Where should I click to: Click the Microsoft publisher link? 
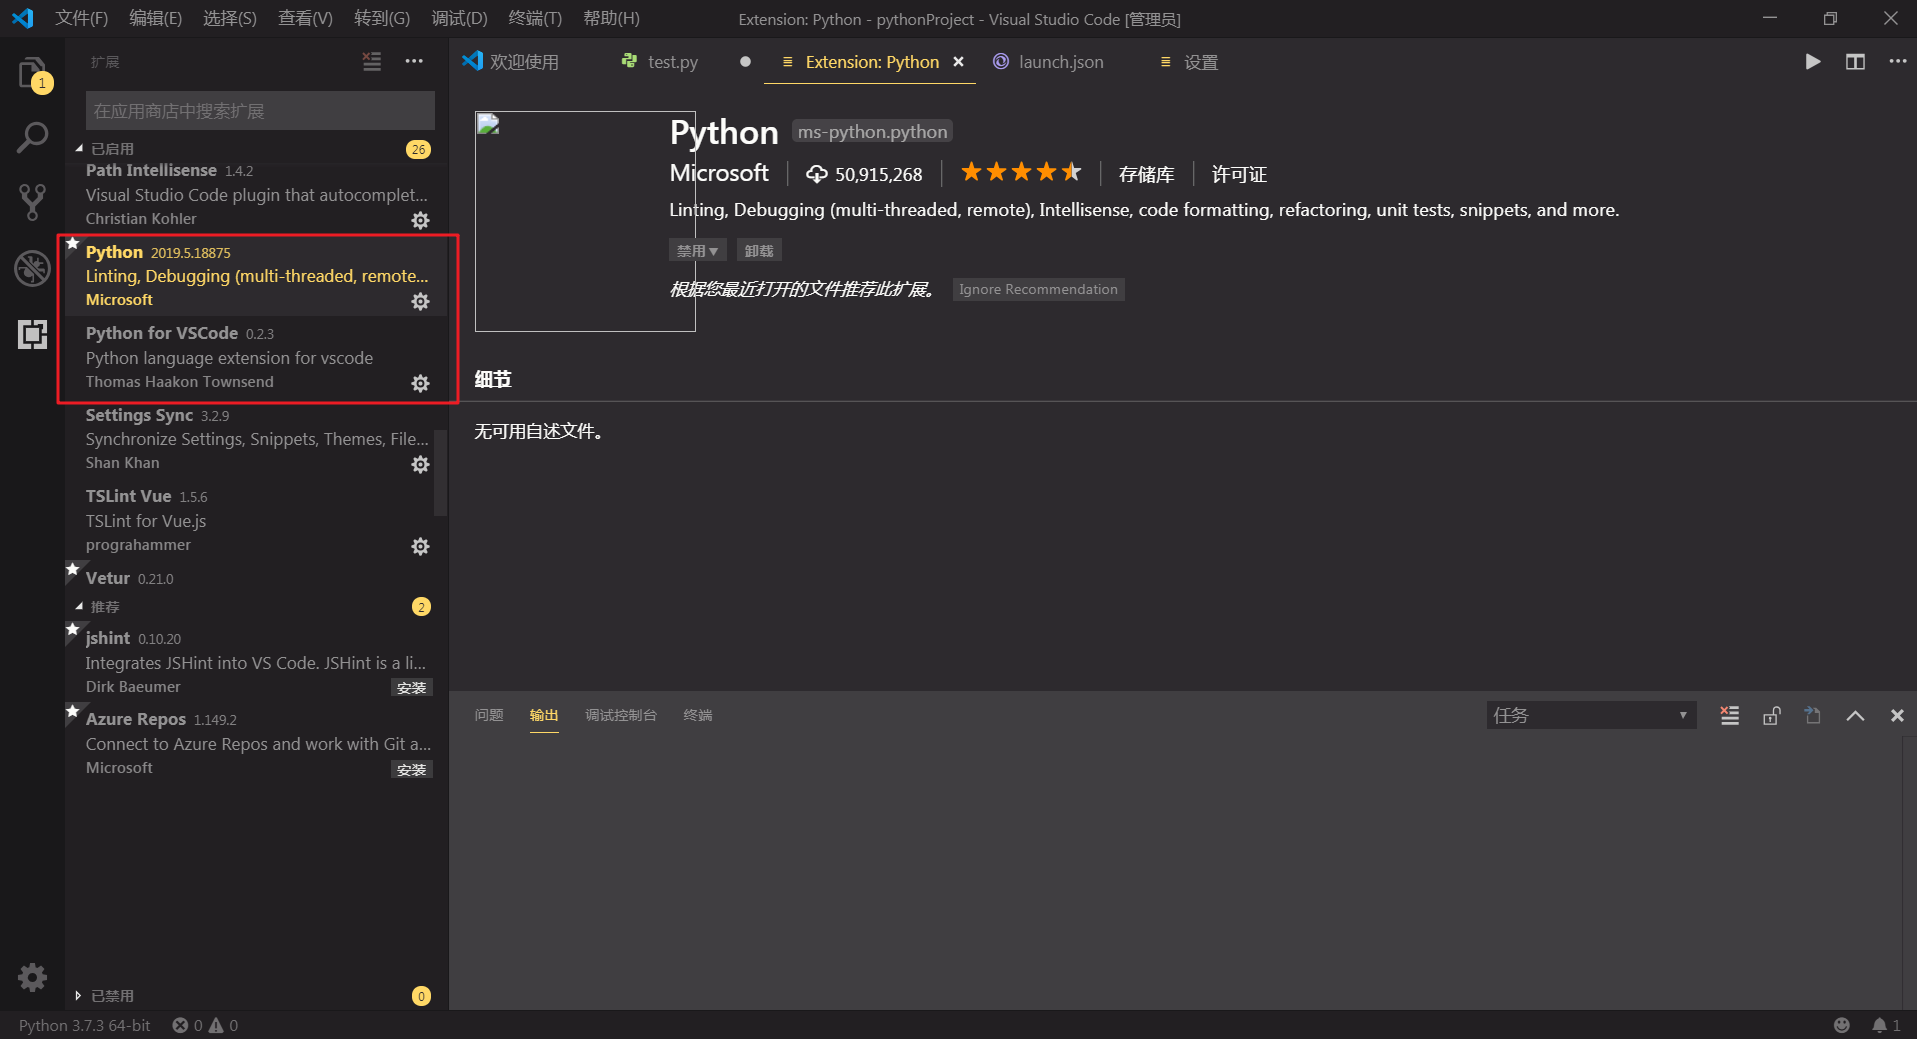[719, 173]
